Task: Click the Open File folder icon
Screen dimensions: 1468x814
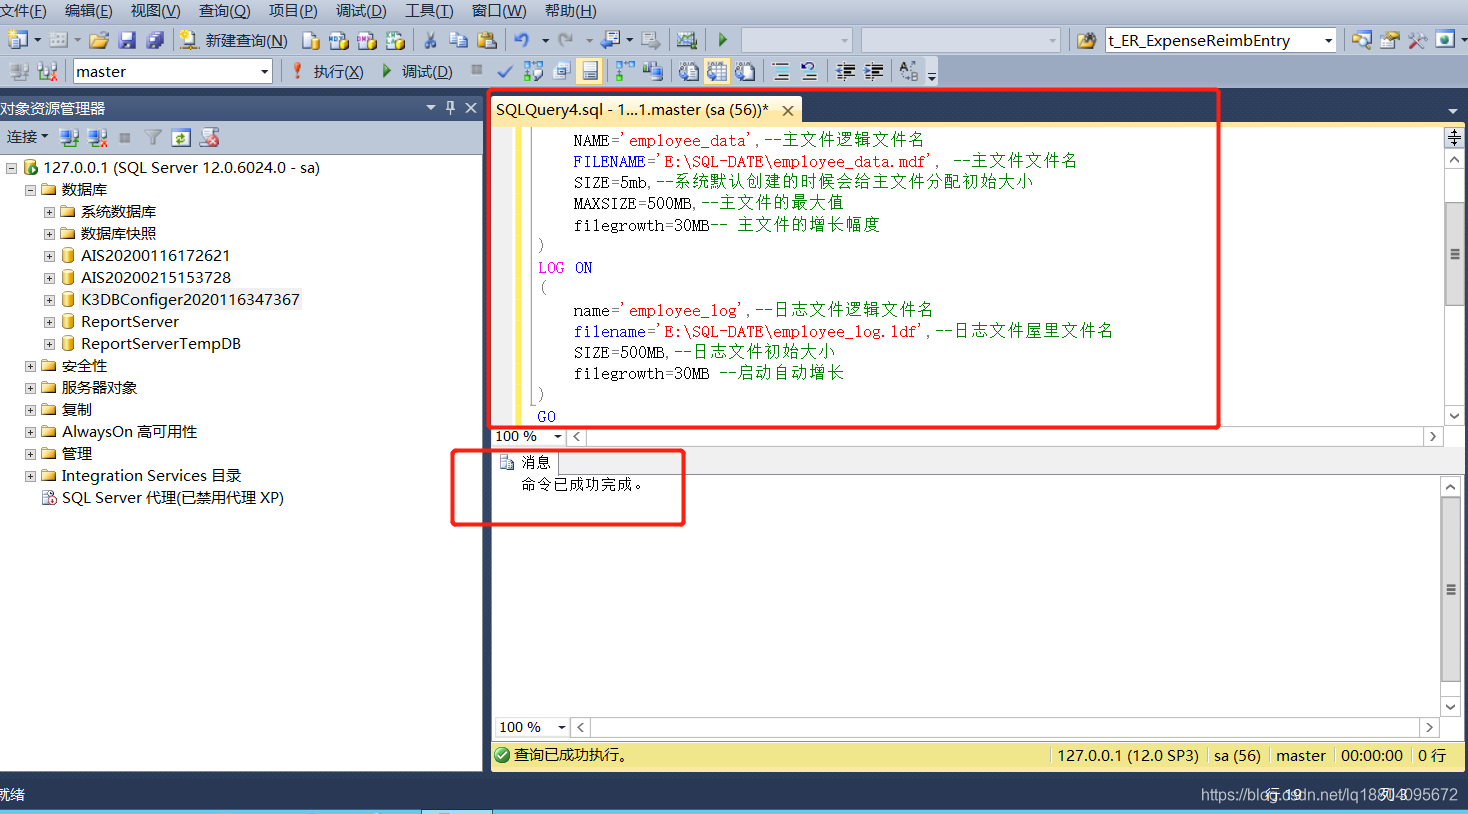Action: (x=98, y=40)
